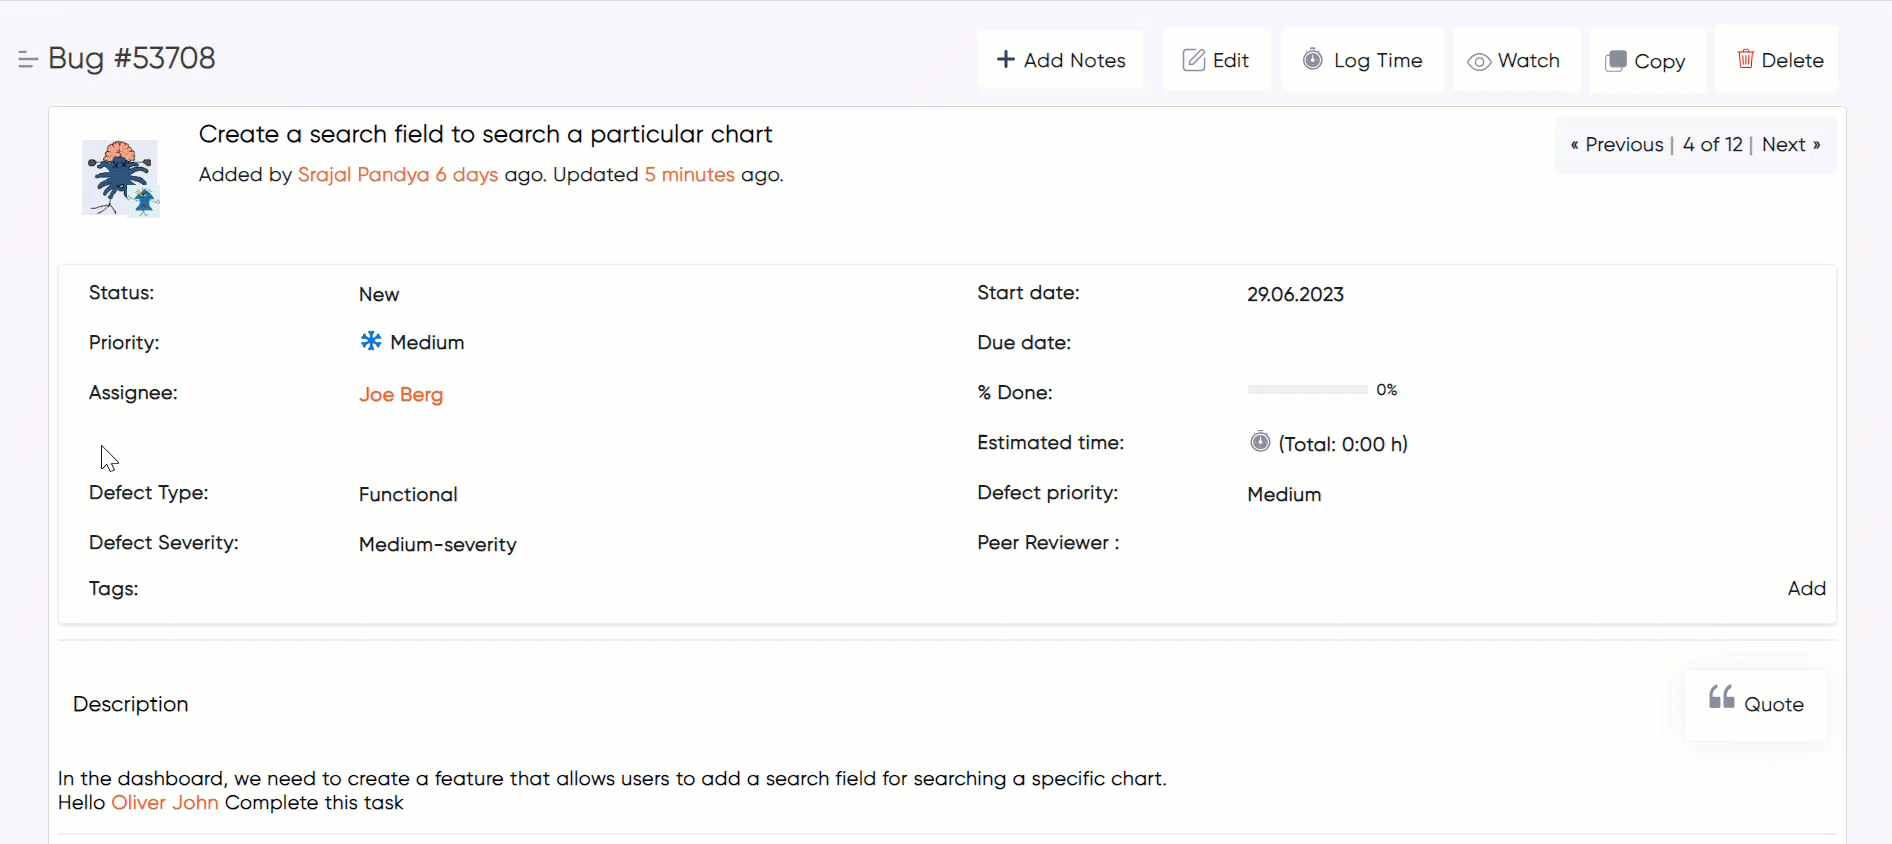Toggle the sidebar menu icon beside Bug #53708
Image resolution: width=1892 pixels, height=844 pixels.
coord(28,60)
